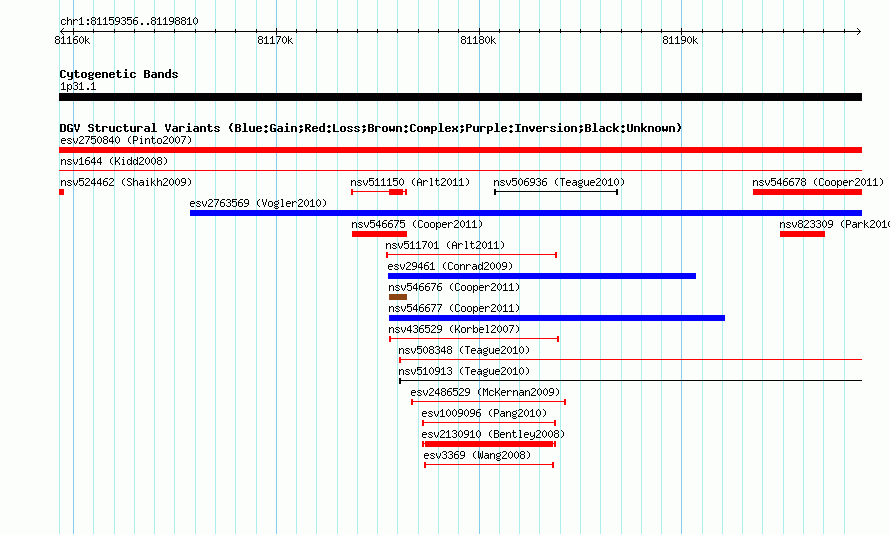Click the esv1009096 (Pang2010) label
Viewport: 890px width, 534px height.
[x=484, y=413]
